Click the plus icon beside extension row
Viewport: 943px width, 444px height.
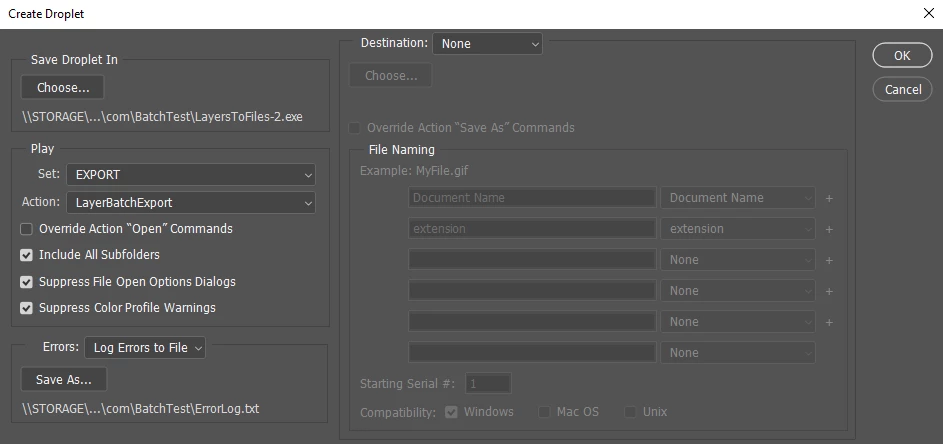(x=829, y=229)
